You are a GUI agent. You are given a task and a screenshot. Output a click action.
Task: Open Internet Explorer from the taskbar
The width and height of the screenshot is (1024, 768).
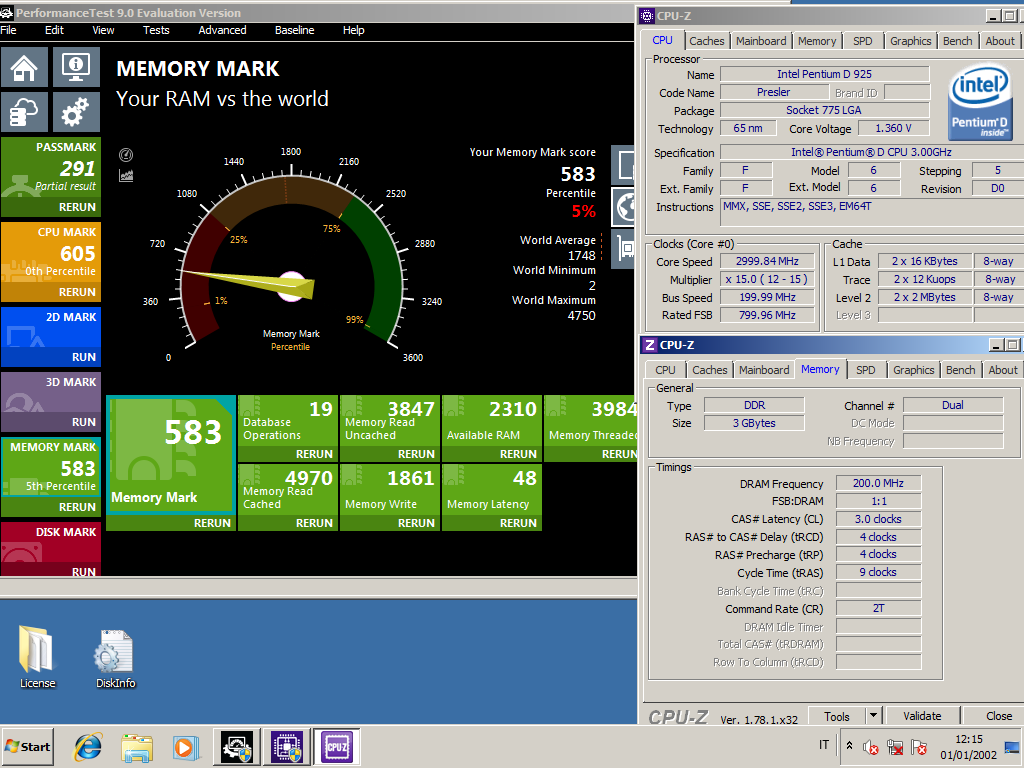[88, 746]
